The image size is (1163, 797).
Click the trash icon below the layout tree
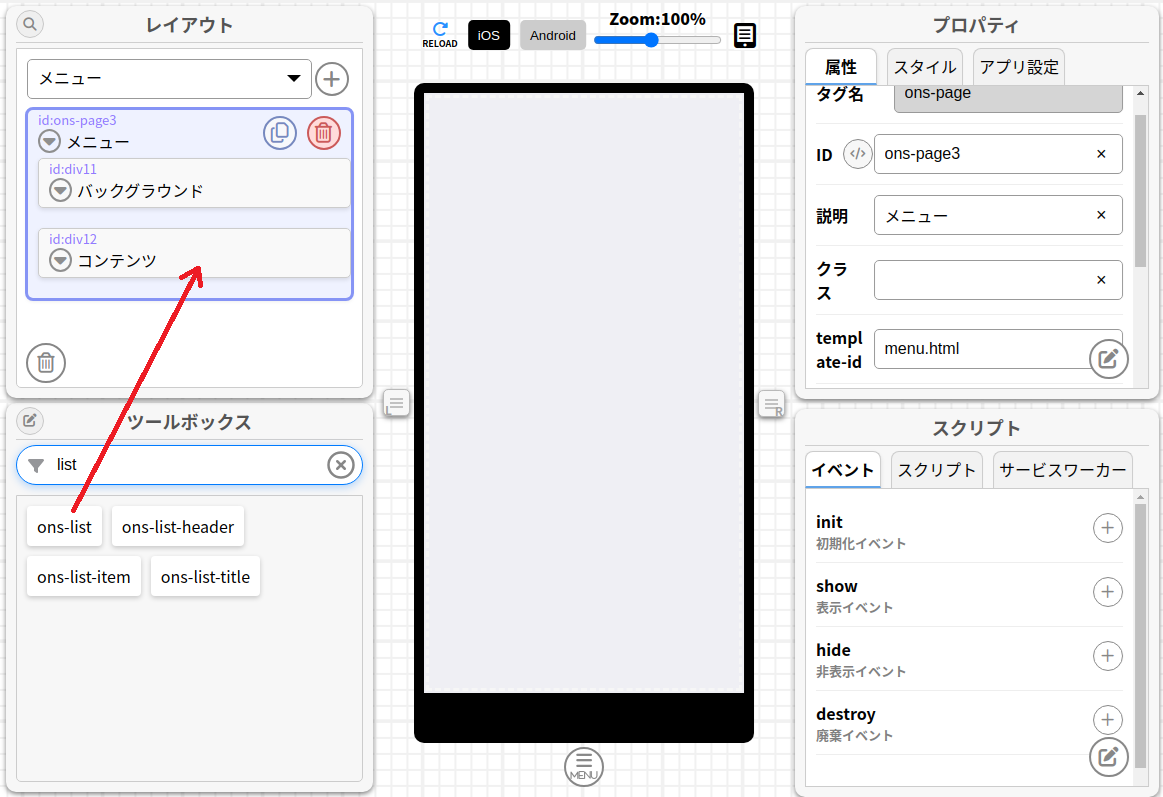click(x=45, y=363)
